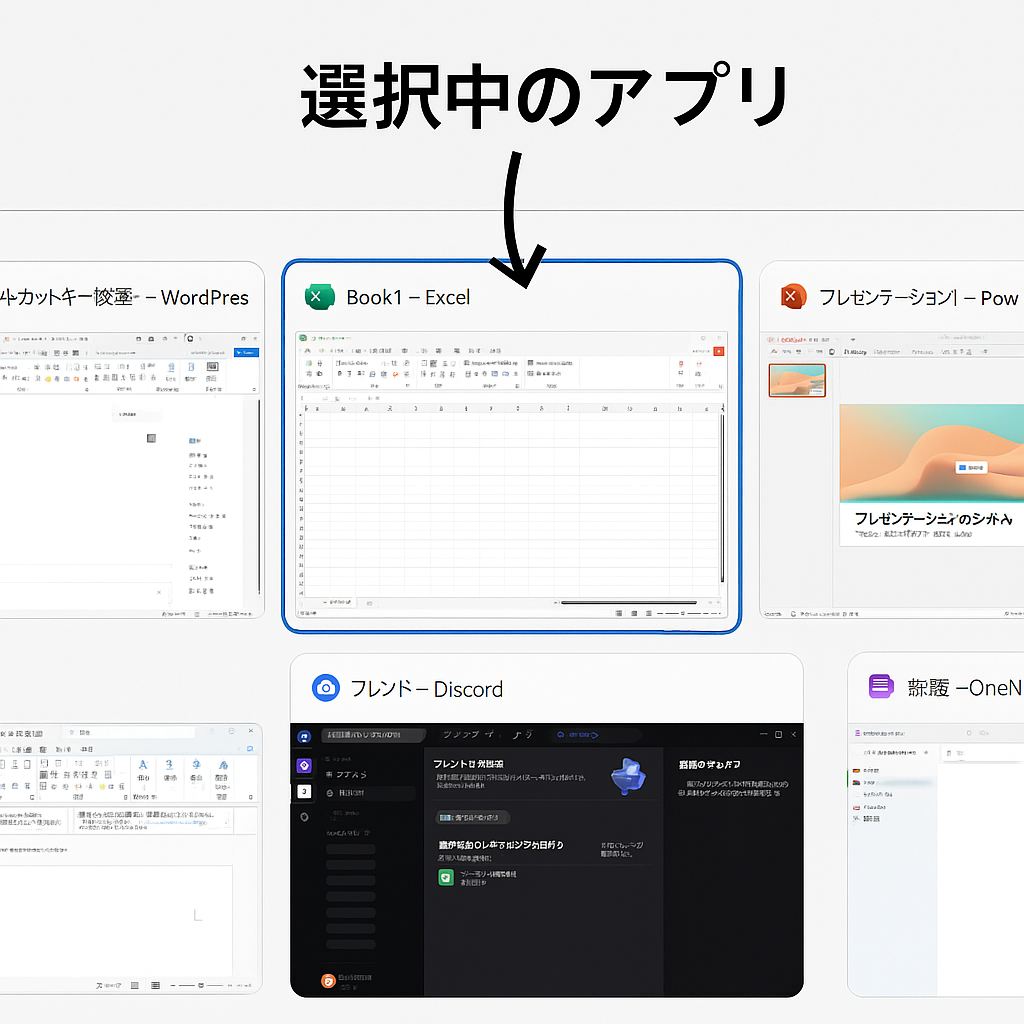The image size is (1024, 1024).
Task: Click the Excel horizontal scrollbar
Action: pyautogui.click(x=630, y=602)
